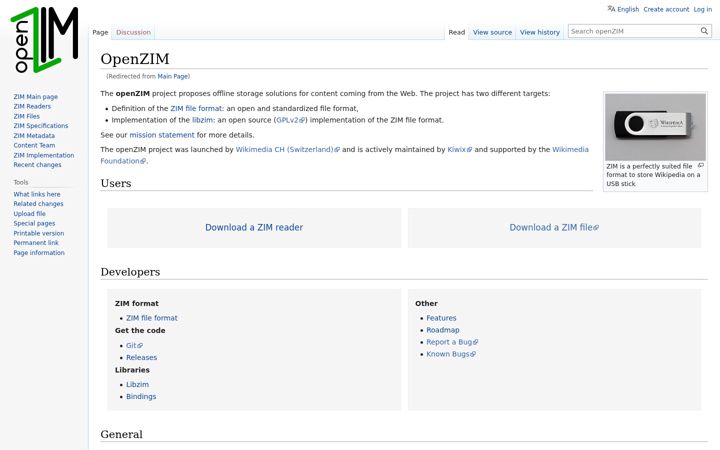The width and height of the screenshot is (720, 450).
Task: Open ZIM Files in sidebar
Action: (27, 116)
